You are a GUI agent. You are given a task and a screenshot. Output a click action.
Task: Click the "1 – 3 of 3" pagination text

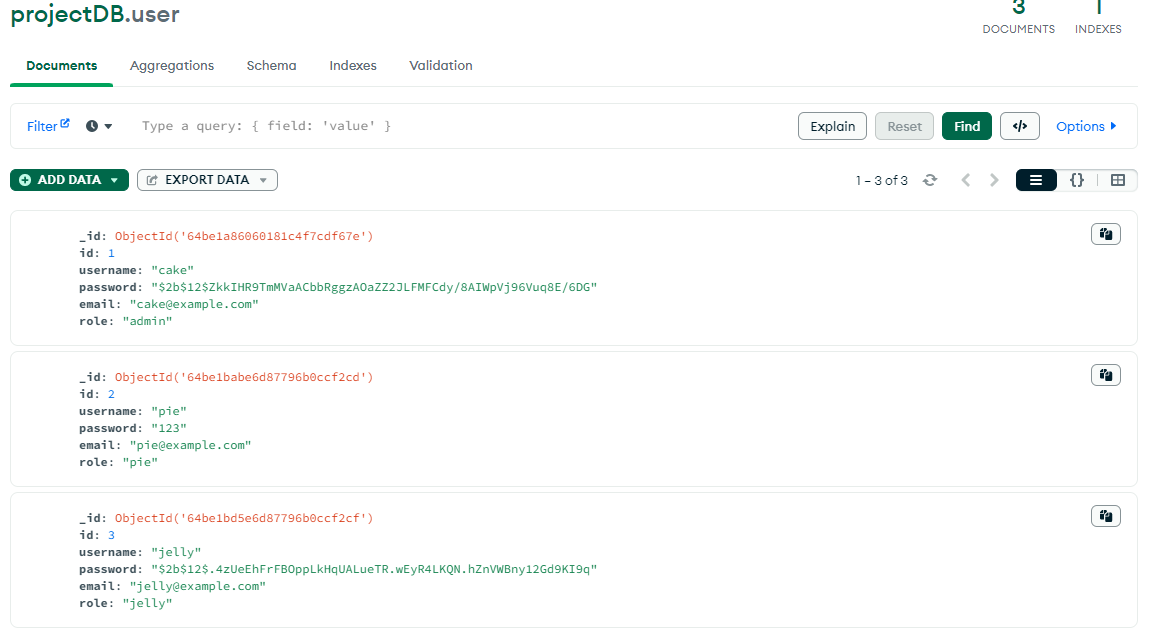882,180
